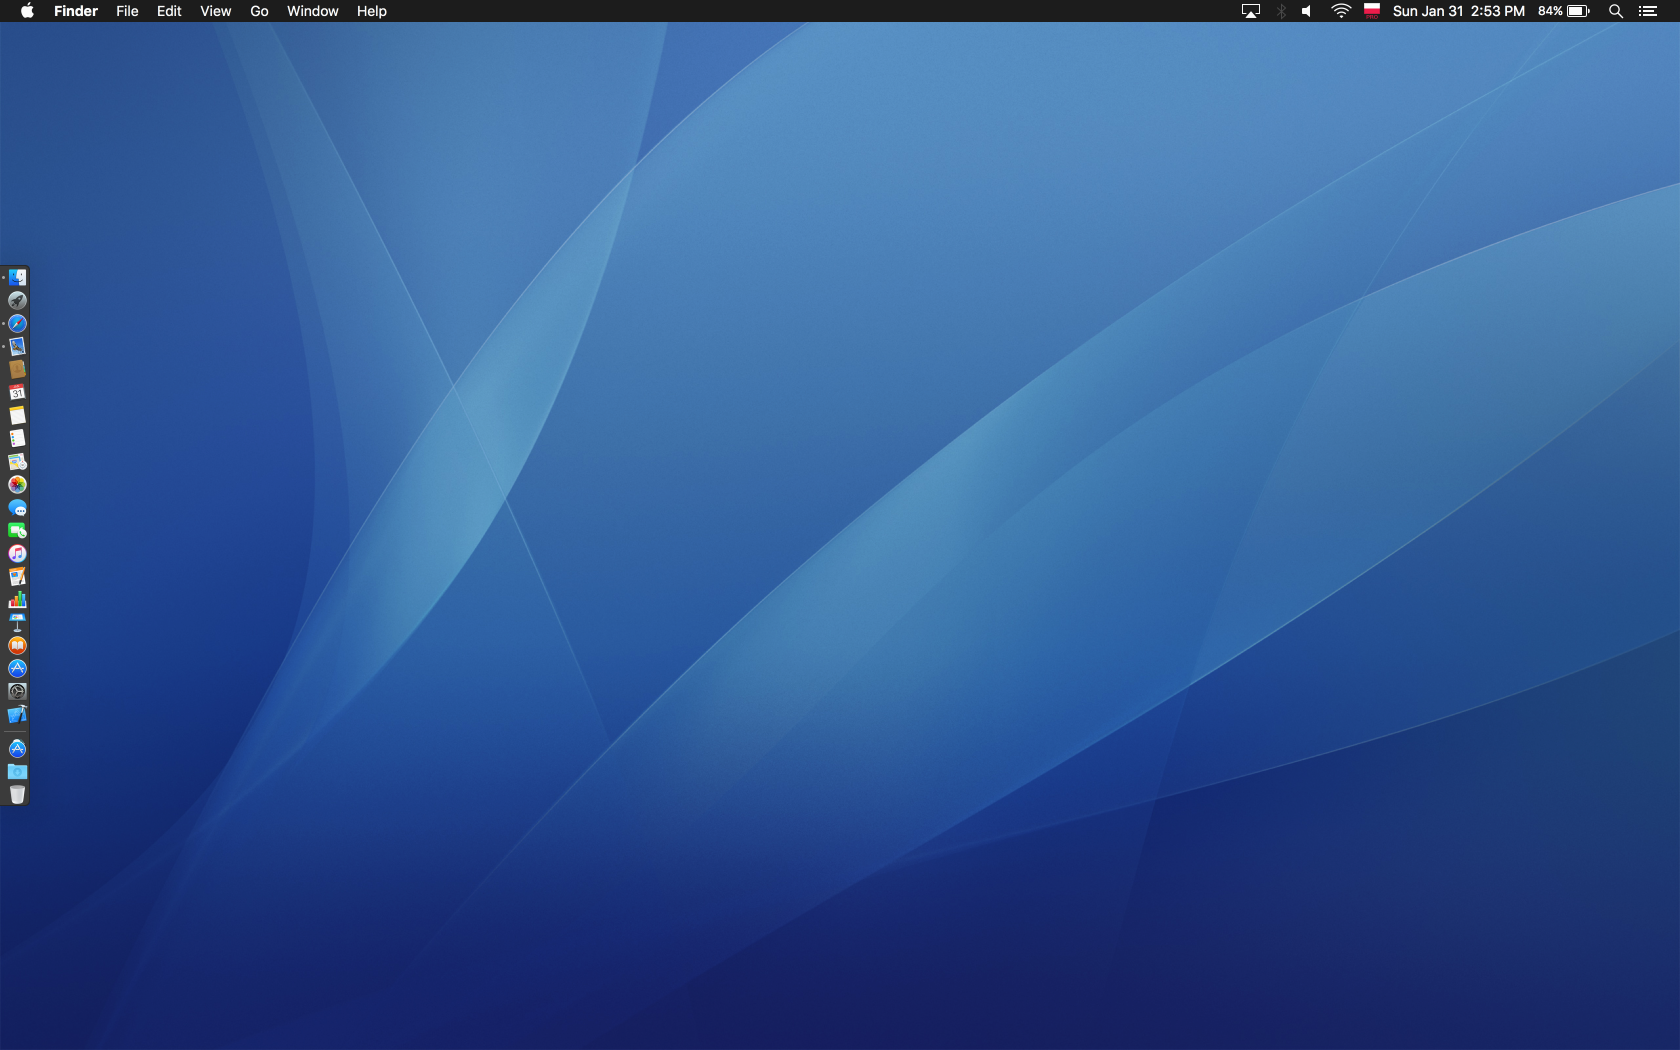Open battery status showing 84%
This screenshot has height=1050, width=1680.
point(1564,11)
